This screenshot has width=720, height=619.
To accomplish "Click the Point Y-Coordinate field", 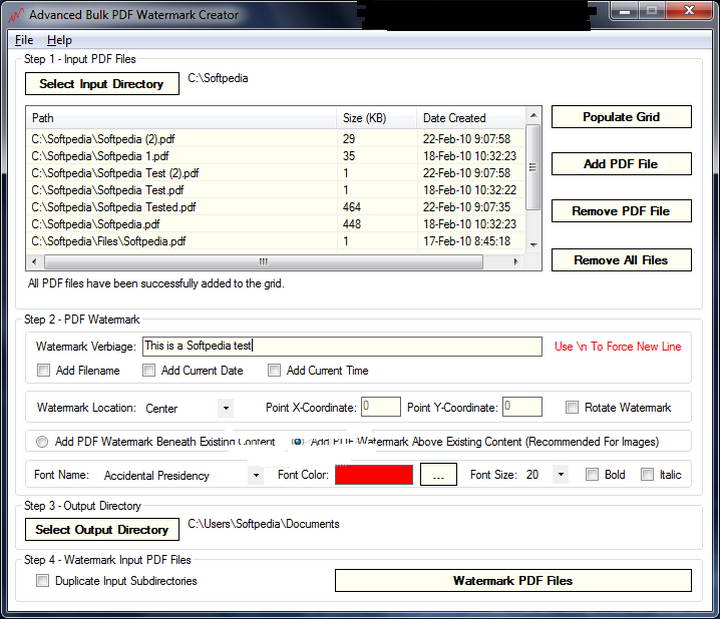I will (x=522, y=407).
